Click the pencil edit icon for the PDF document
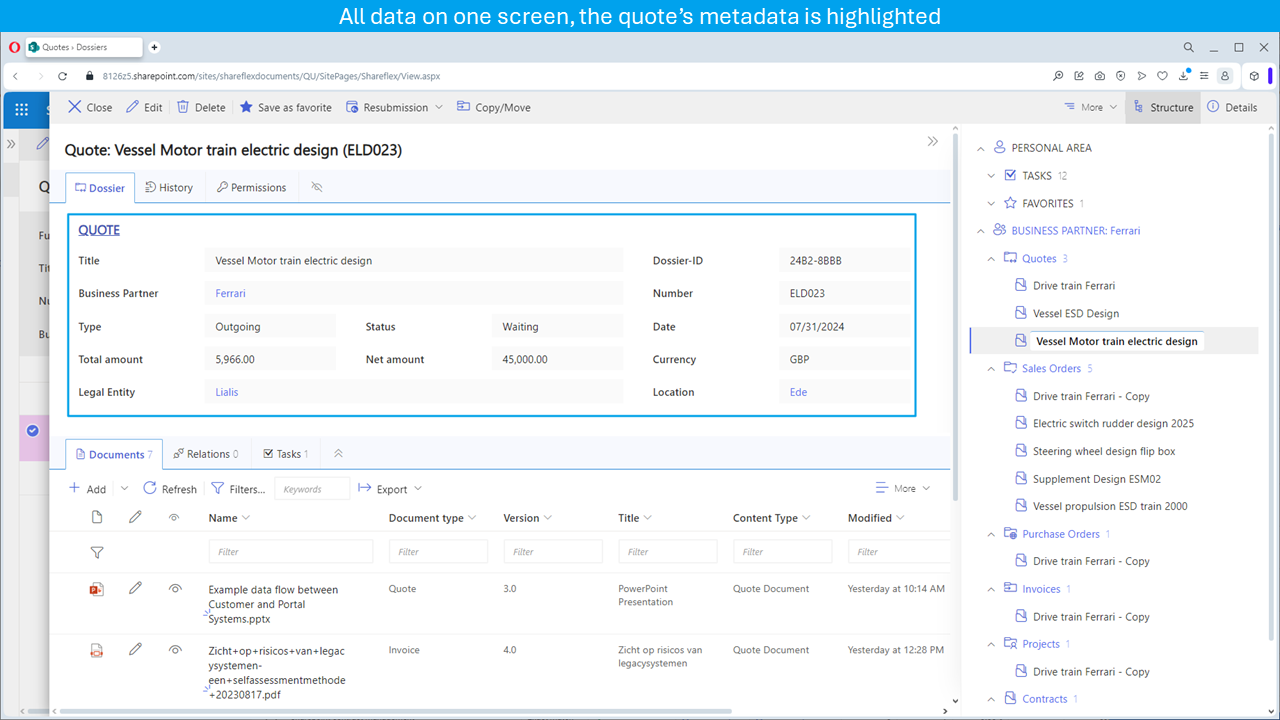Viewport: 1280px width, 720px height. tap(135, 649)
